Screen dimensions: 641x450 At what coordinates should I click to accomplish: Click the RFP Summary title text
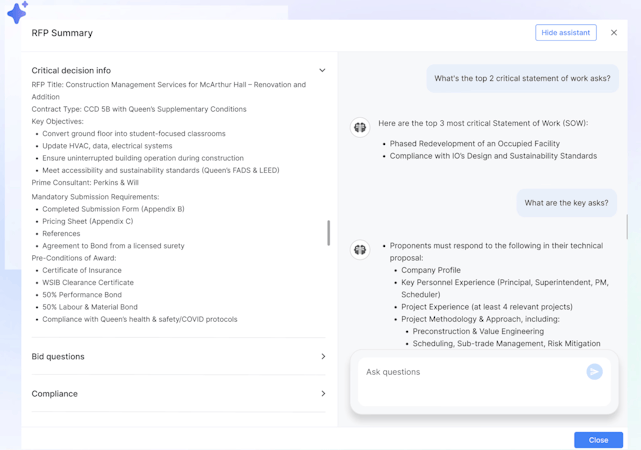(62, 33)
